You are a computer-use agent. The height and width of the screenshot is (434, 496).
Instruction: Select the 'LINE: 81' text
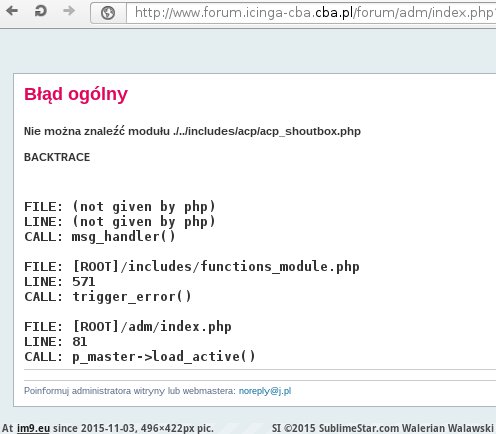(x=56, y=342)
